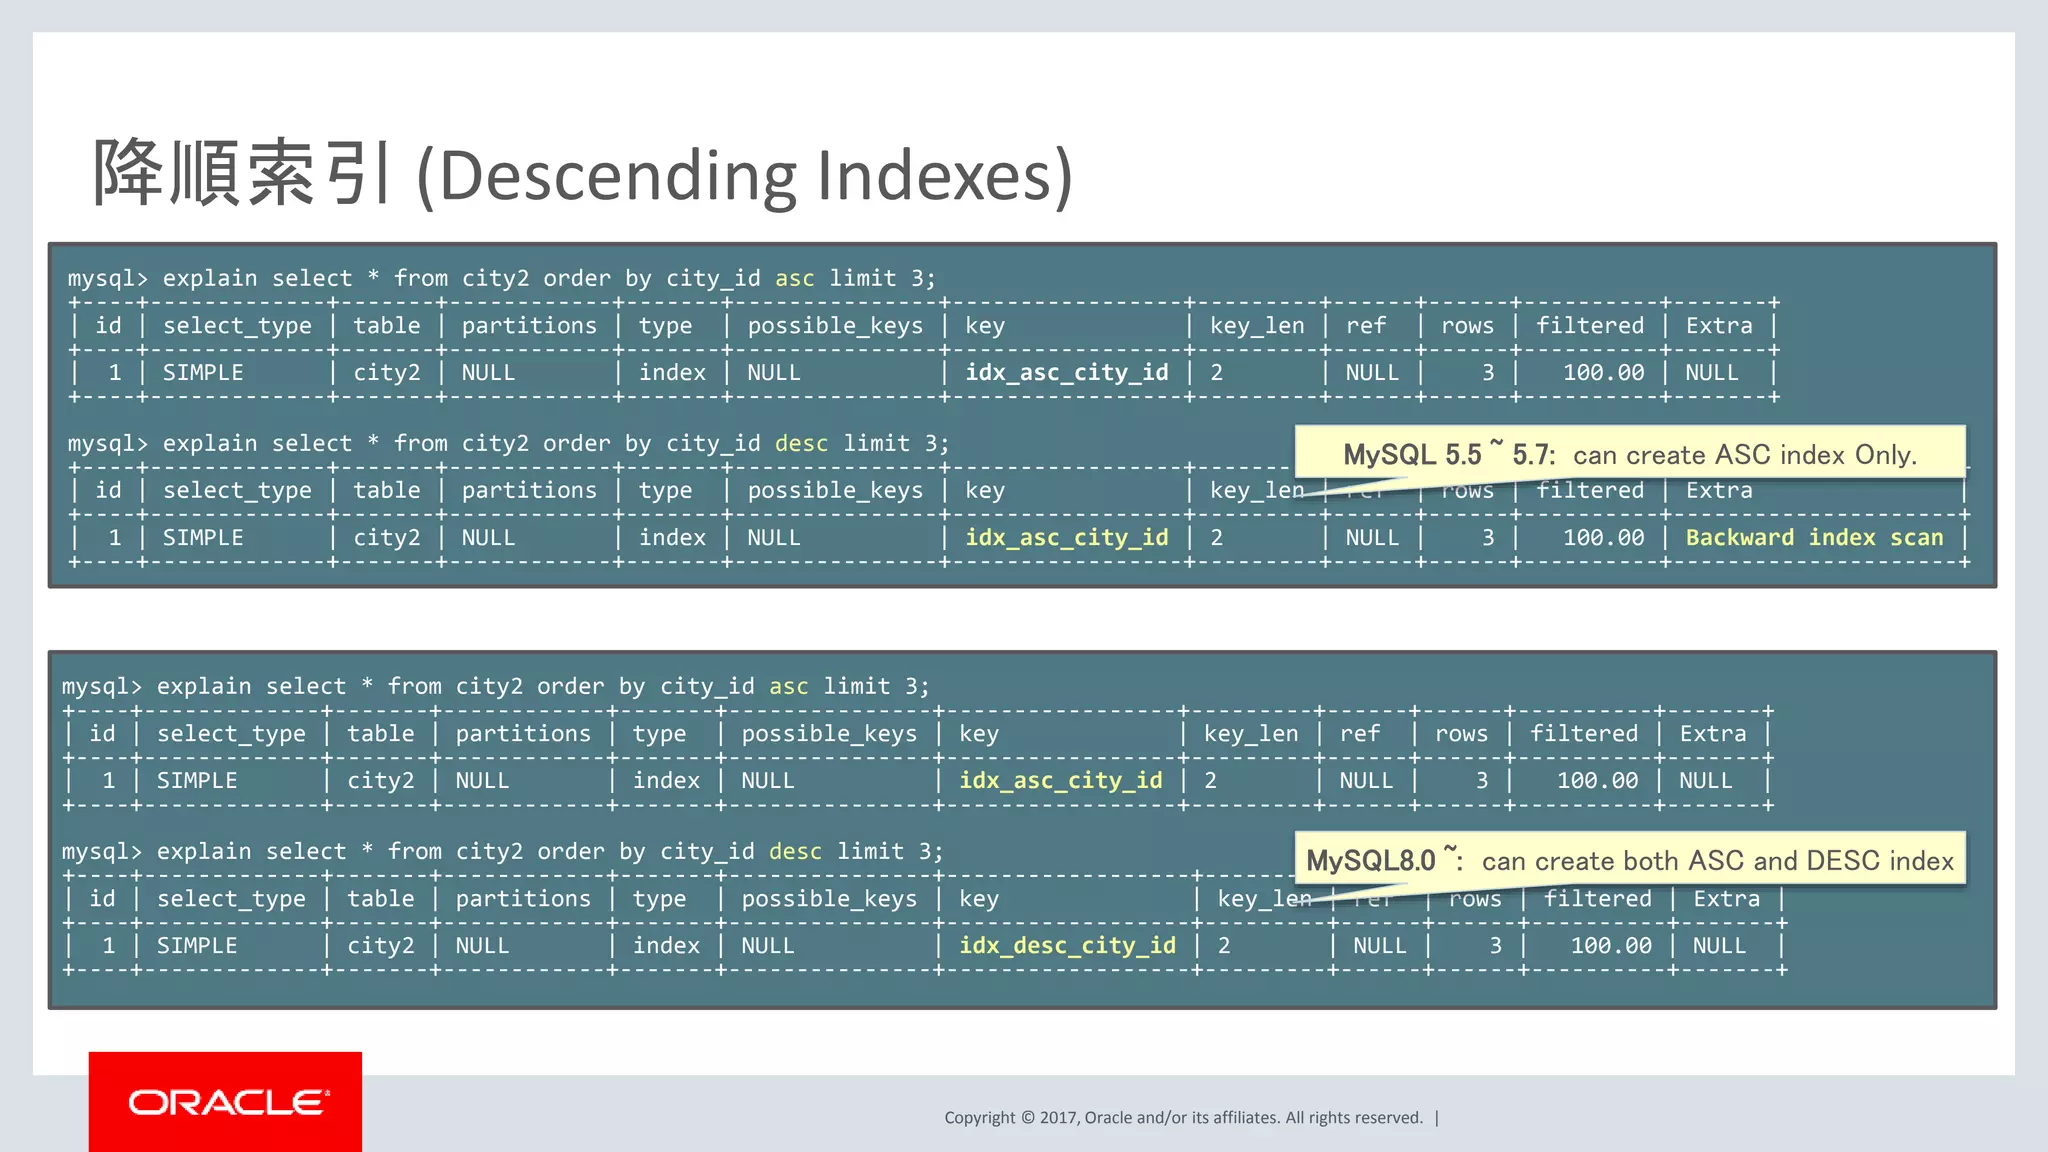Click the Extra header in first table
Screen dimensions: 2048x1152
coord(1718,326)
